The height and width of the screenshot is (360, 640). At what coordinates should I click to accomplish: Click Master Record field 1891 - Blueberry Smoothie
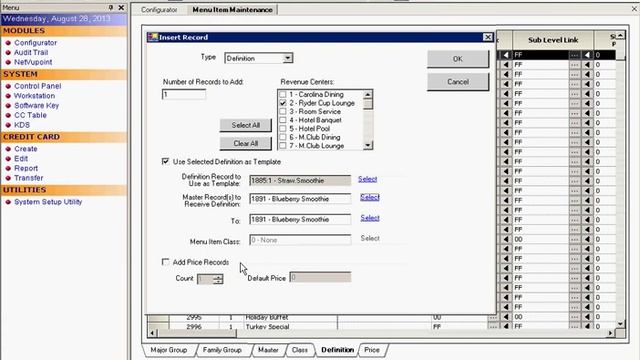(x=300, y=199)
